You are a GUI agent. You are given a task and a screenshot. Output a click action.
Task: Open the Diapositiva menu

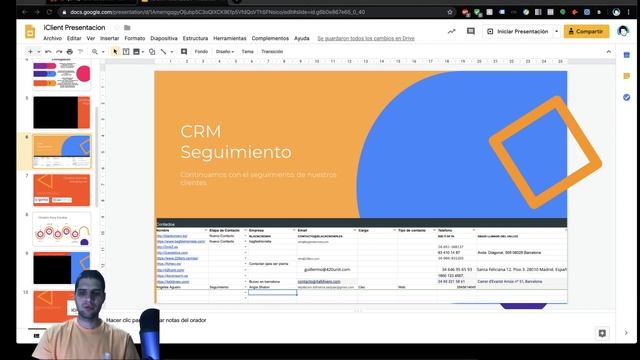point(164,38)
